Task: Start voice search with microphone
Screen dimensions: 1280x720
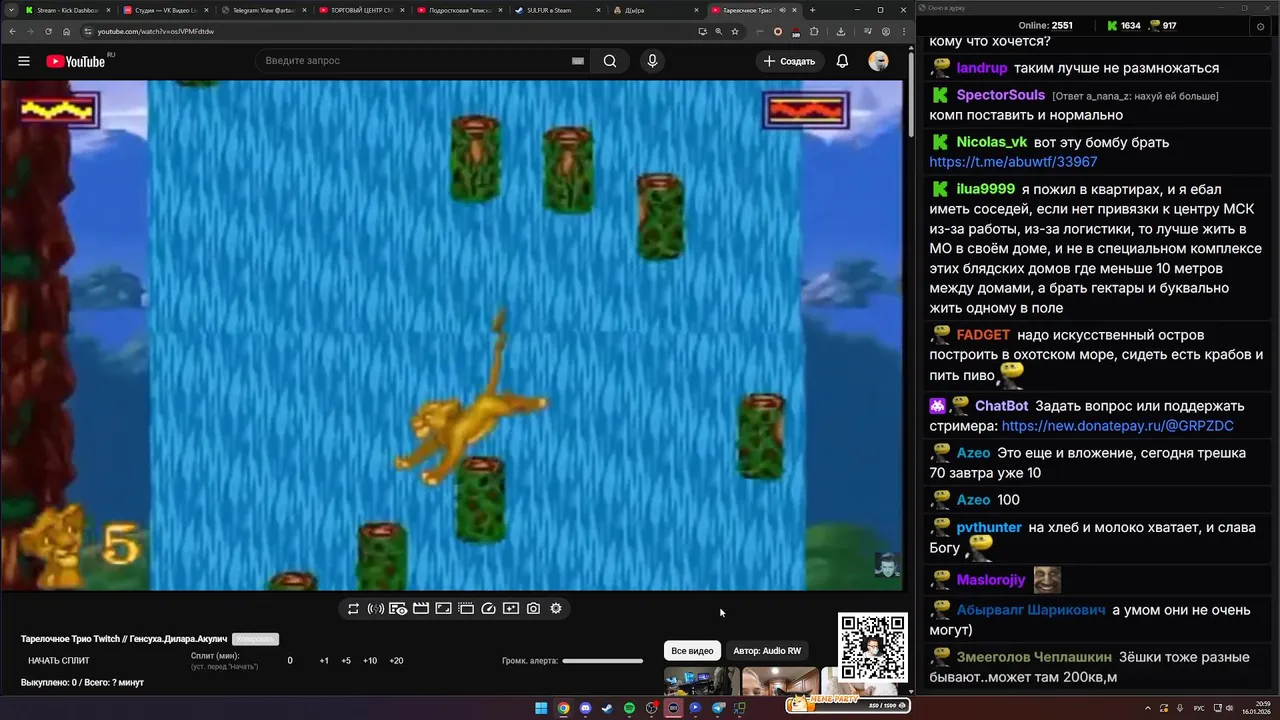Action: point(652,61)
